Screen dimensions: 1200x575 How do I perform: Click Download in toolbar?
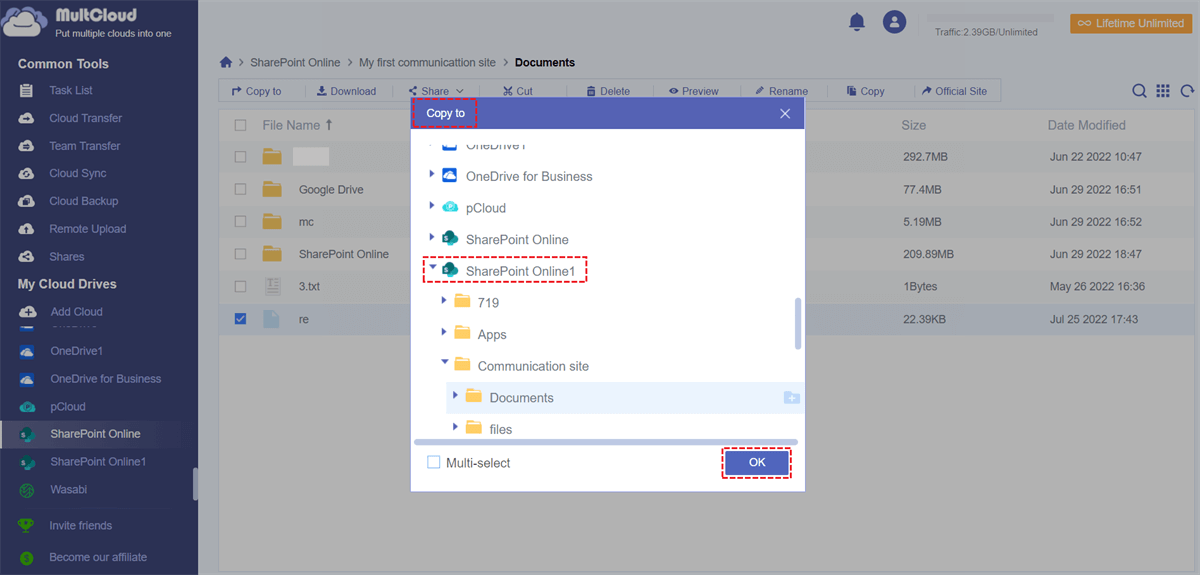tap(346, 91)
